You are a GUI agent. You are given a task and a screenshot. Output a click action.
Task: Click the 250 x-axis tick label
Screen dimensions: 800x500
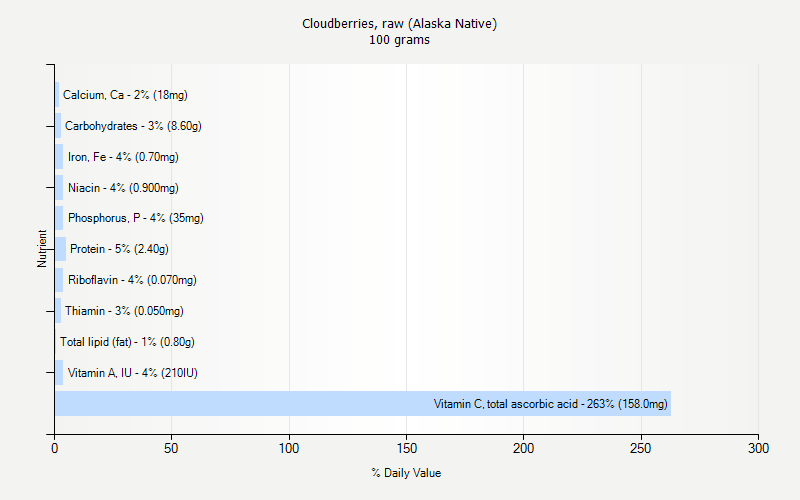click(641, 449)
